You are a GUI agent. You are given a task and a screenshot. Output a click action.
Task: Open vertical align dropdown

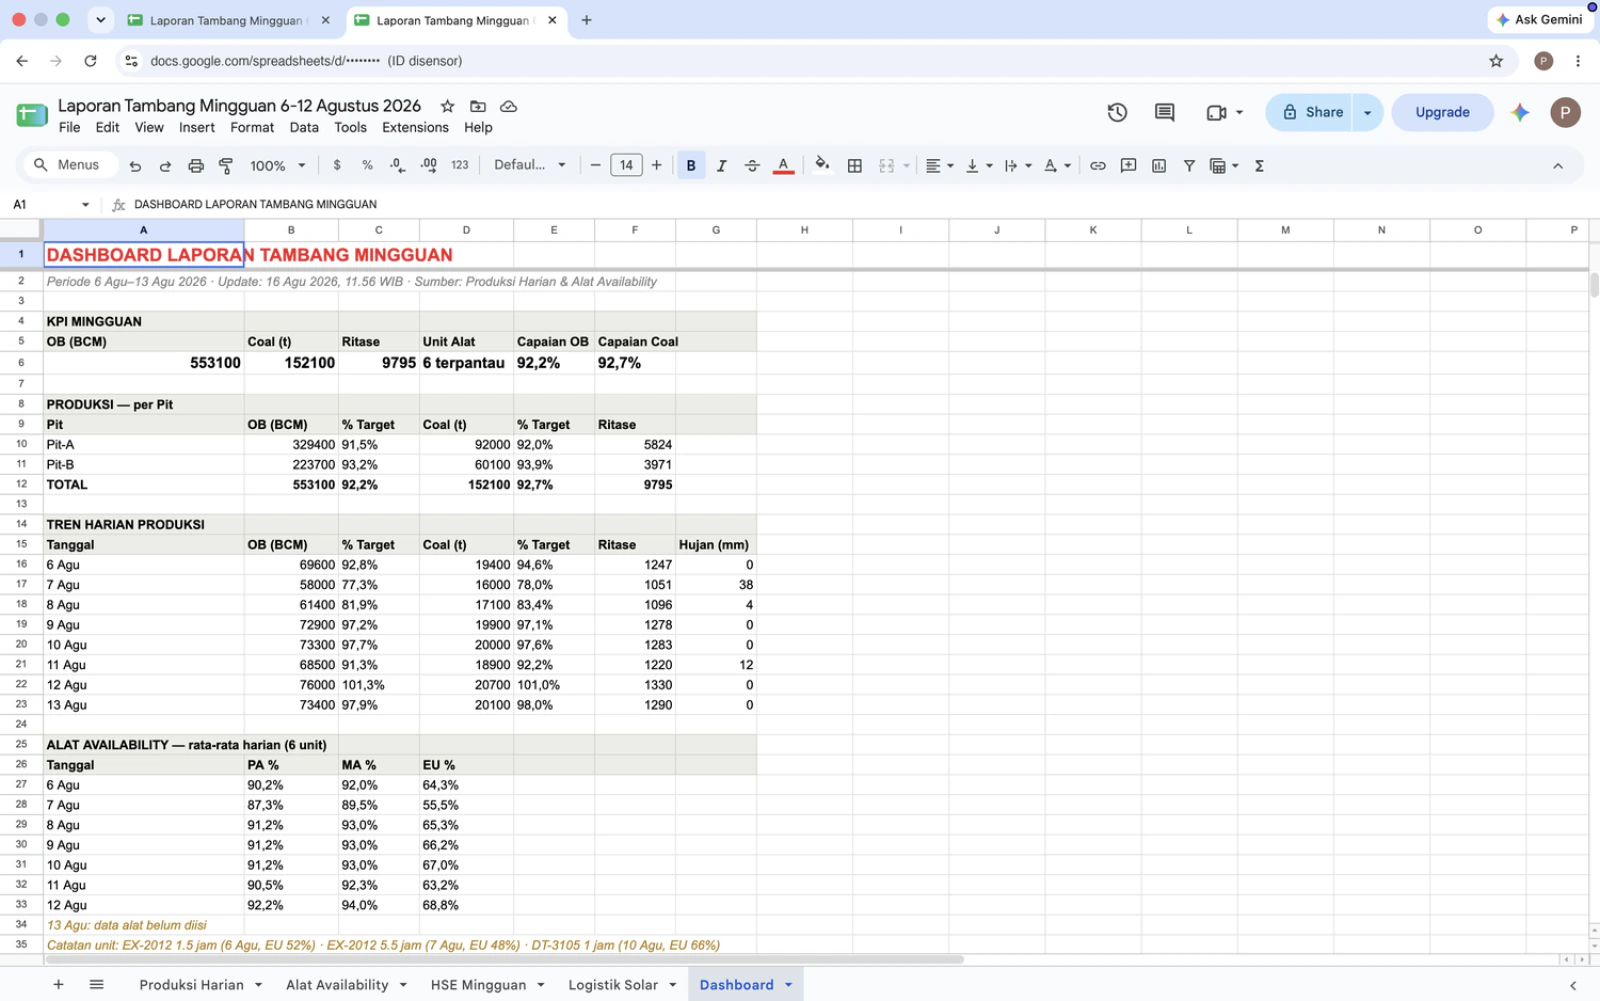coord(978,166)
